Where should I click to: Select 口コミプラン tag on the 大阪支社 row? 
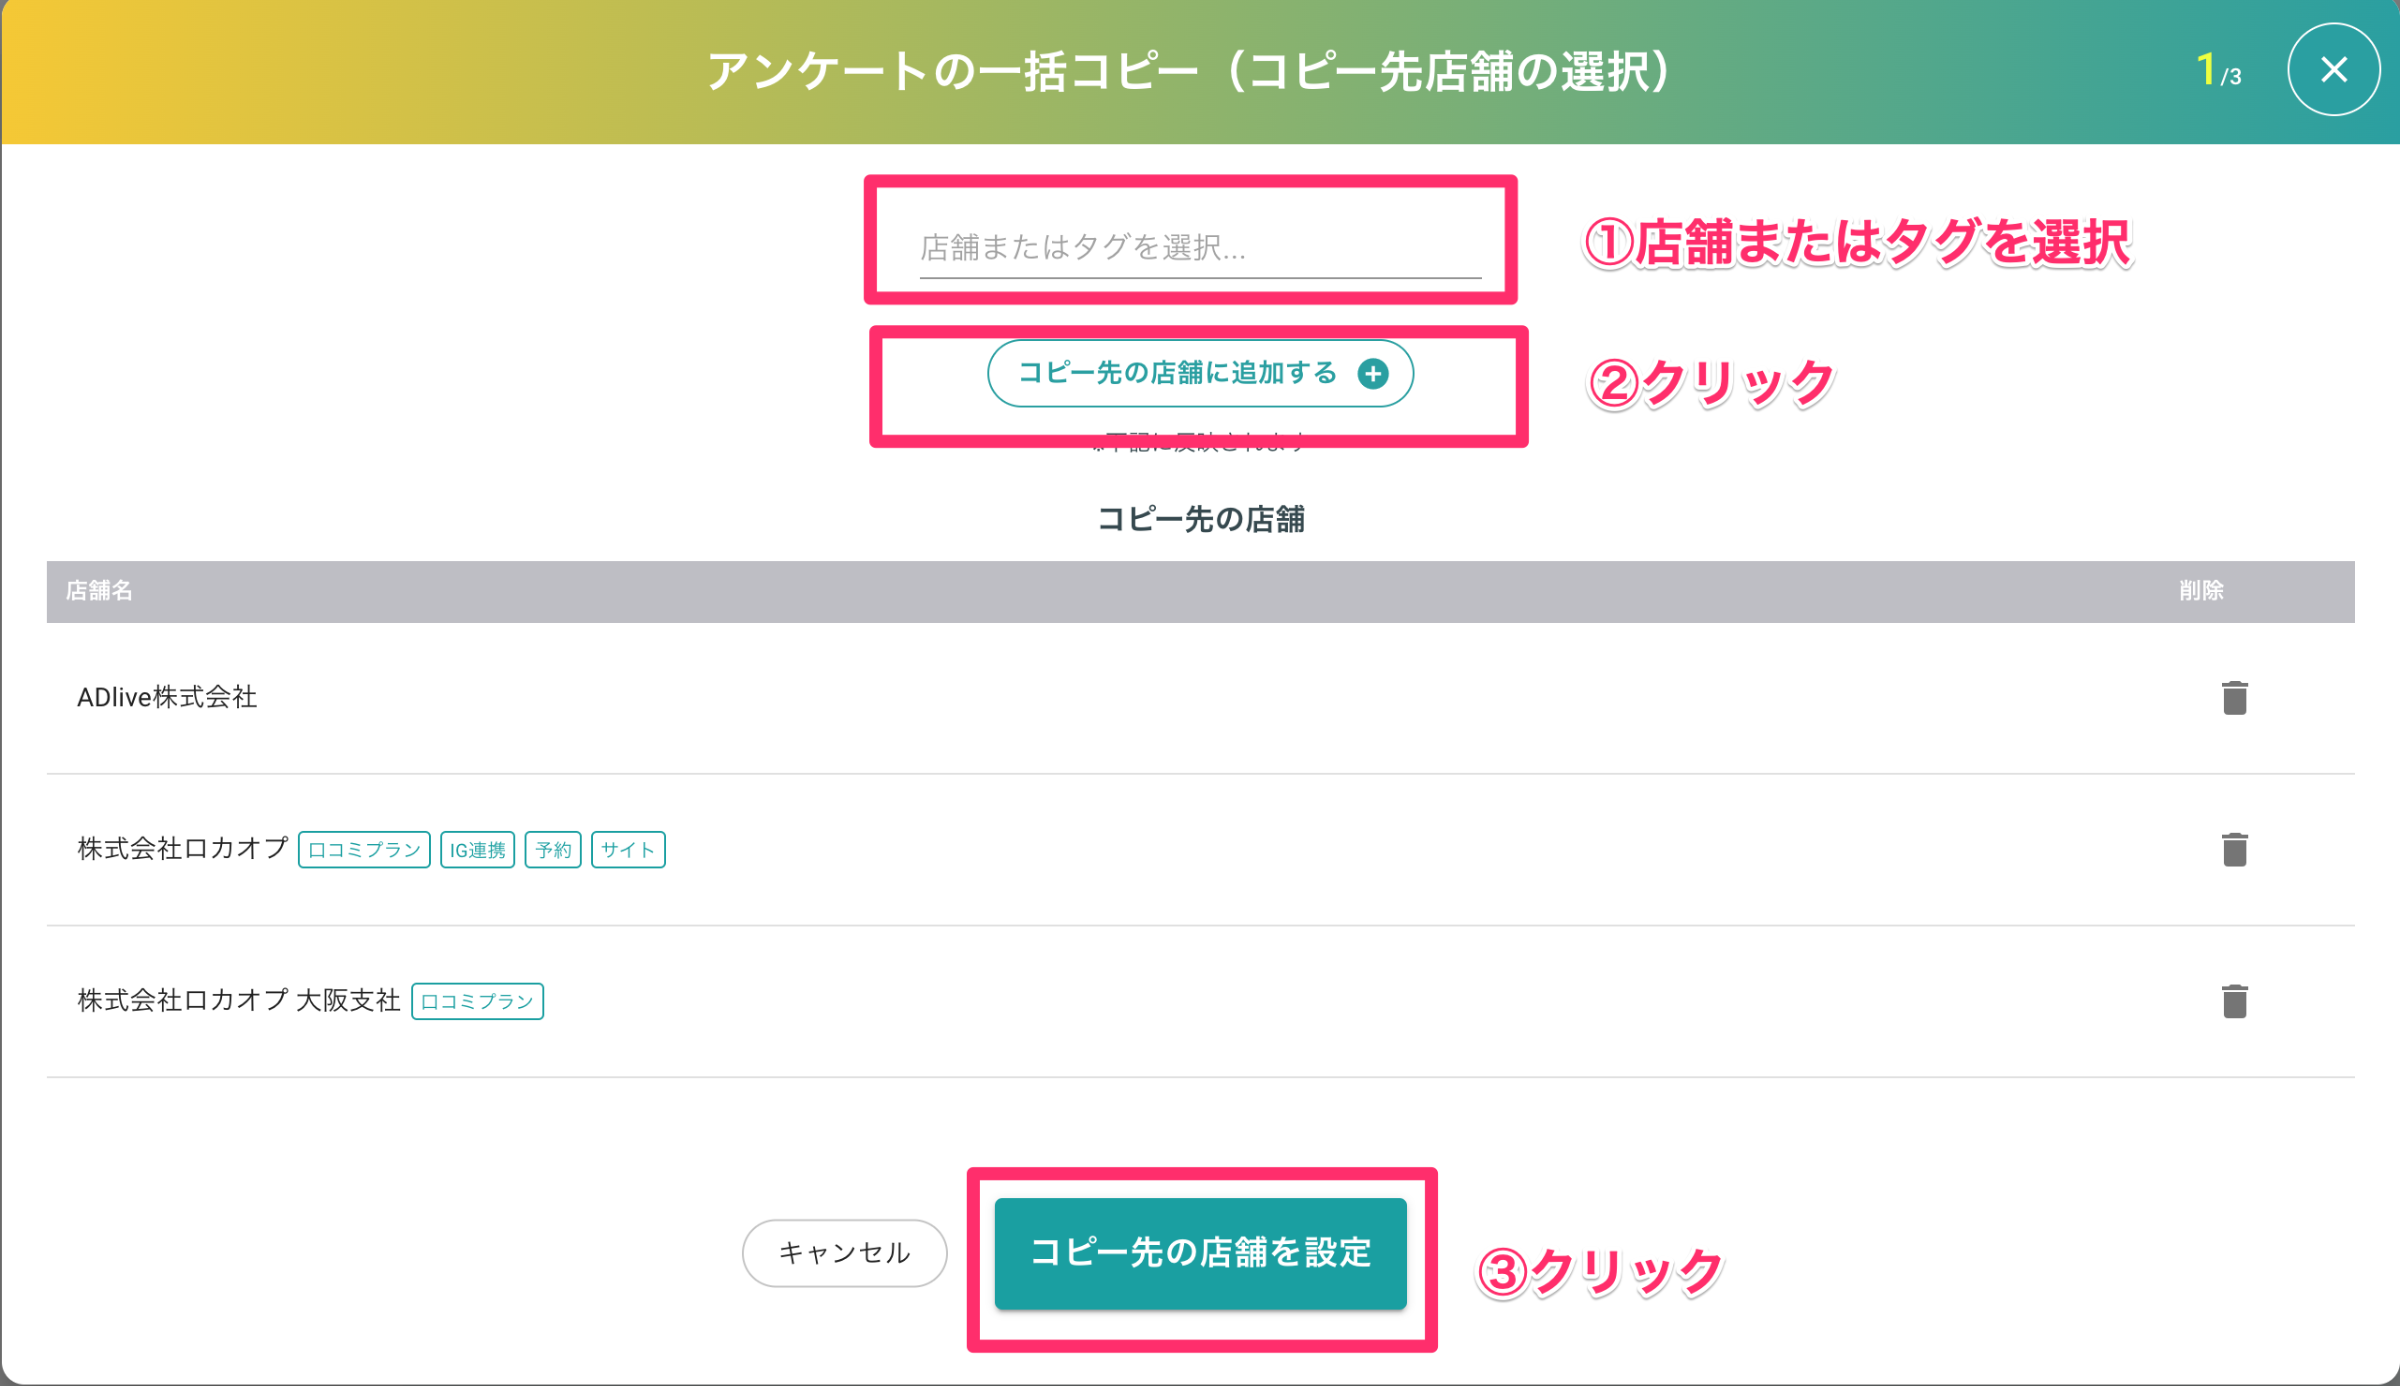[x=477, y=1001]
